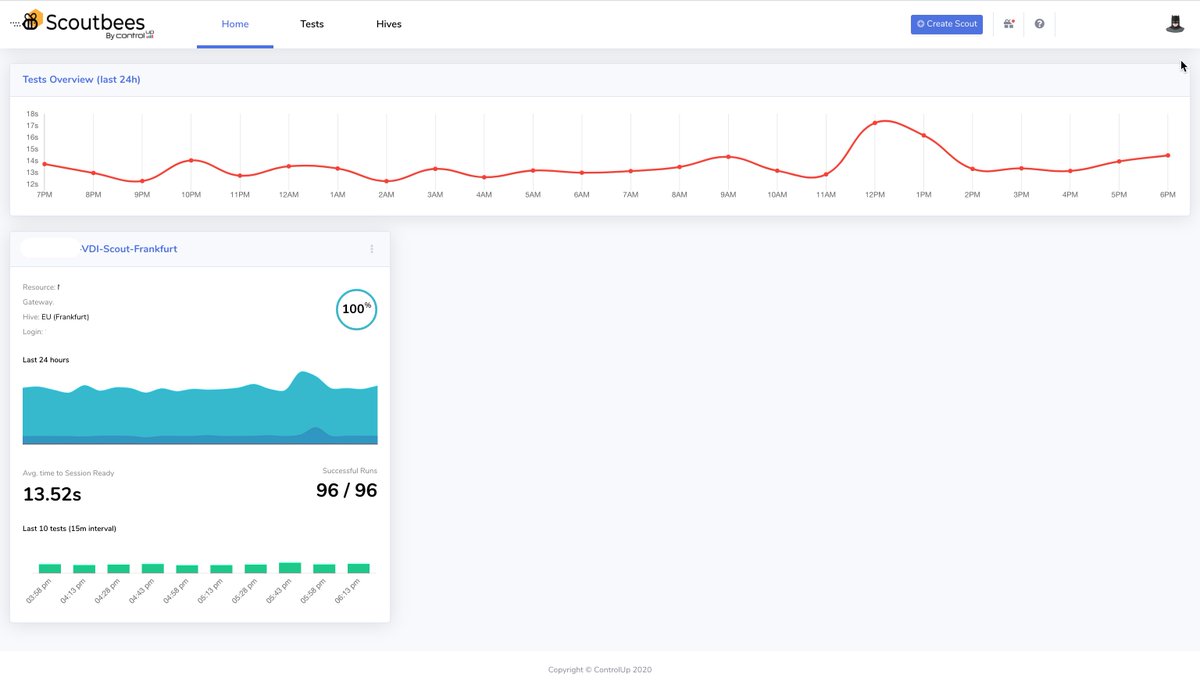The width and height of the screenshot is (1200, 688).
Task: Select the 2AM data point on chart
Action: tap(386, 181)
